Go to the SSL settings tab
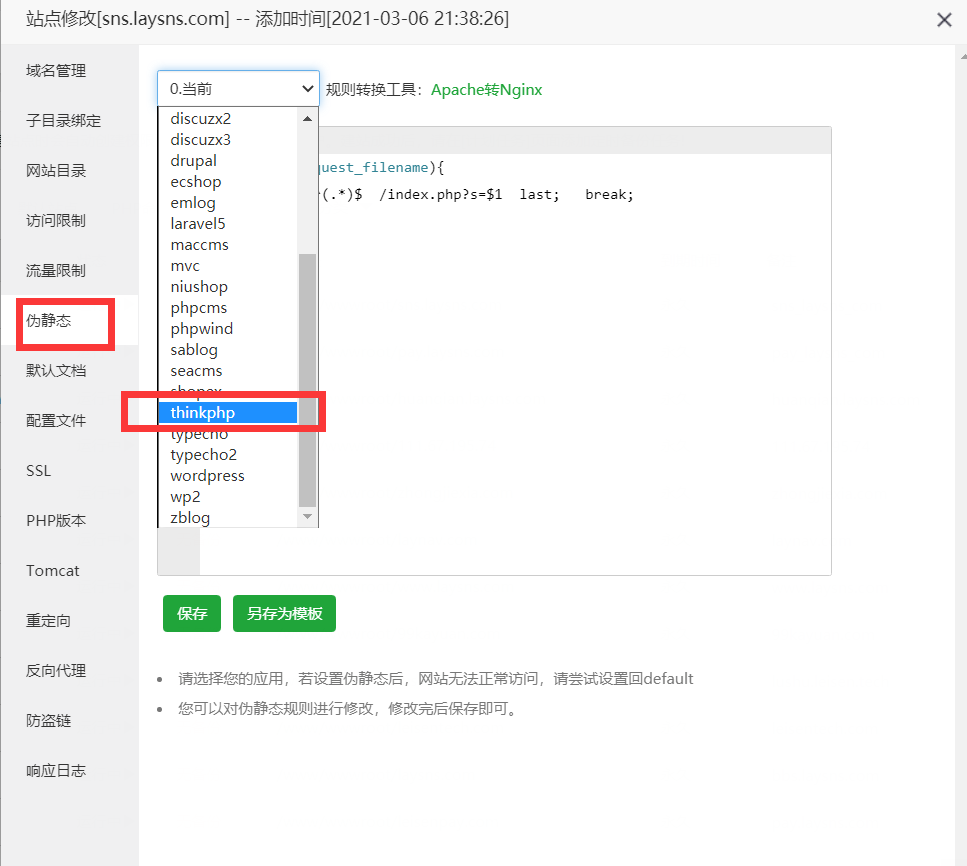 [x=39, y=471]
